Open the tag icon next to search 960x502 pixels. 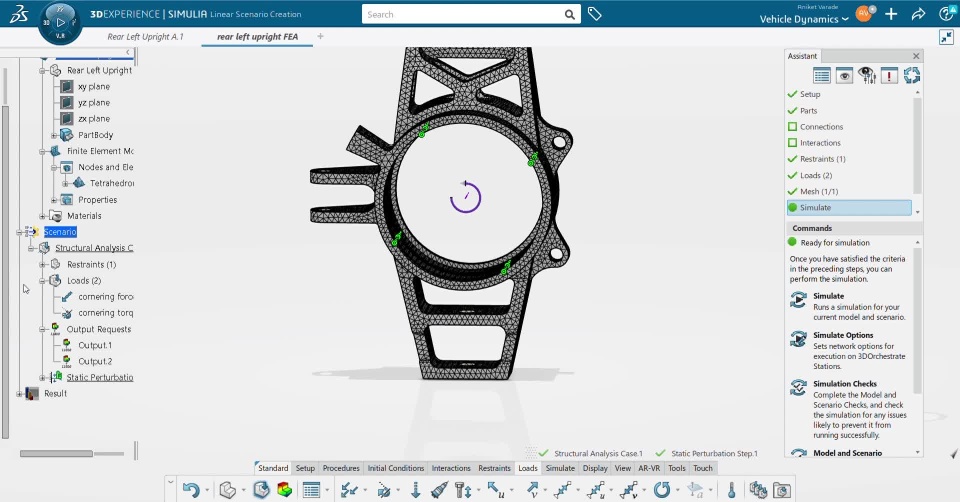[594, 13]
